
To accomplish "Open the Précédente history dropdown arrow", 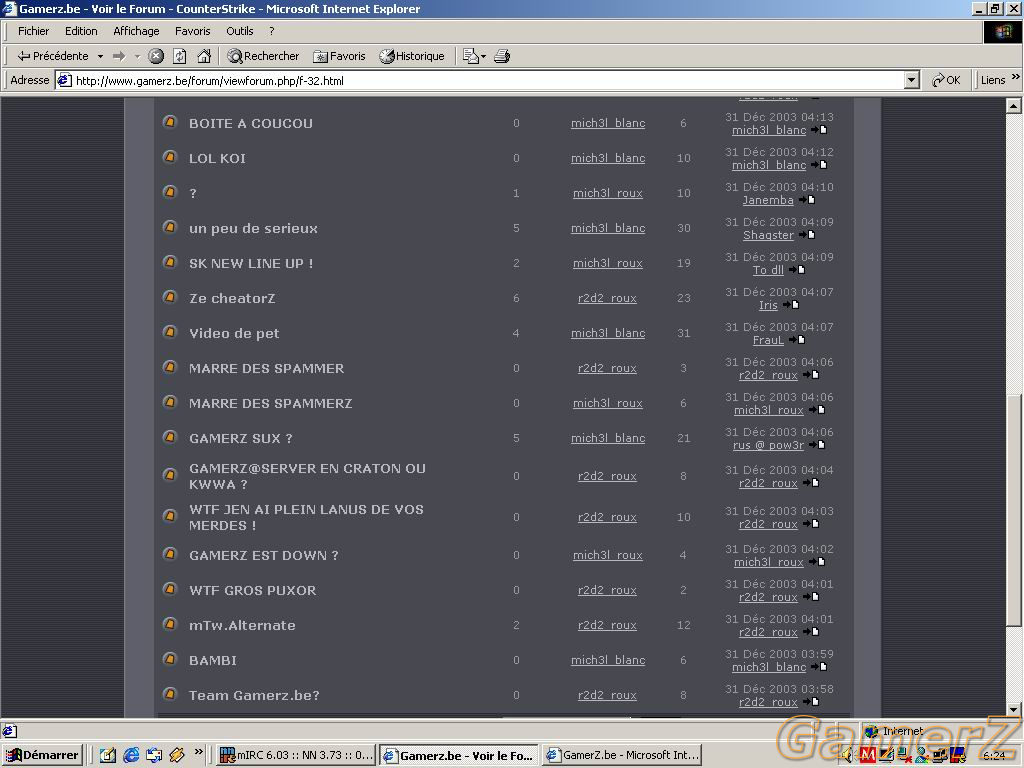I will pos(100,56).
